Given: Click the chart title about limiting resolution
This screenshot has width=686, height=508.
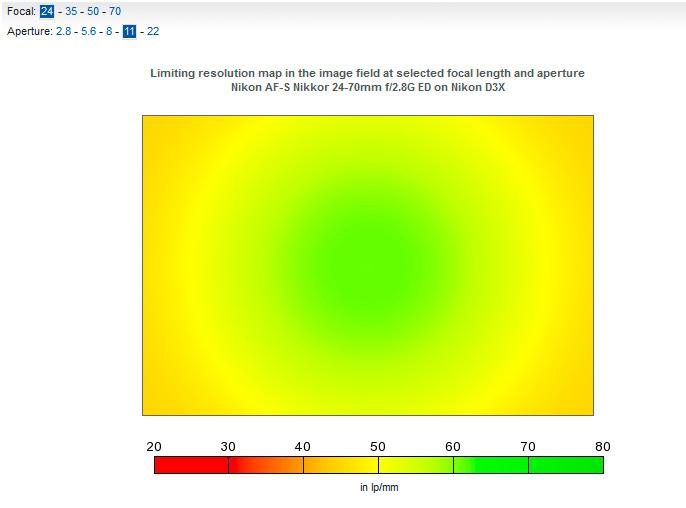Looking at the screenshot, I should pyautogui.click(x=368, y=73).
